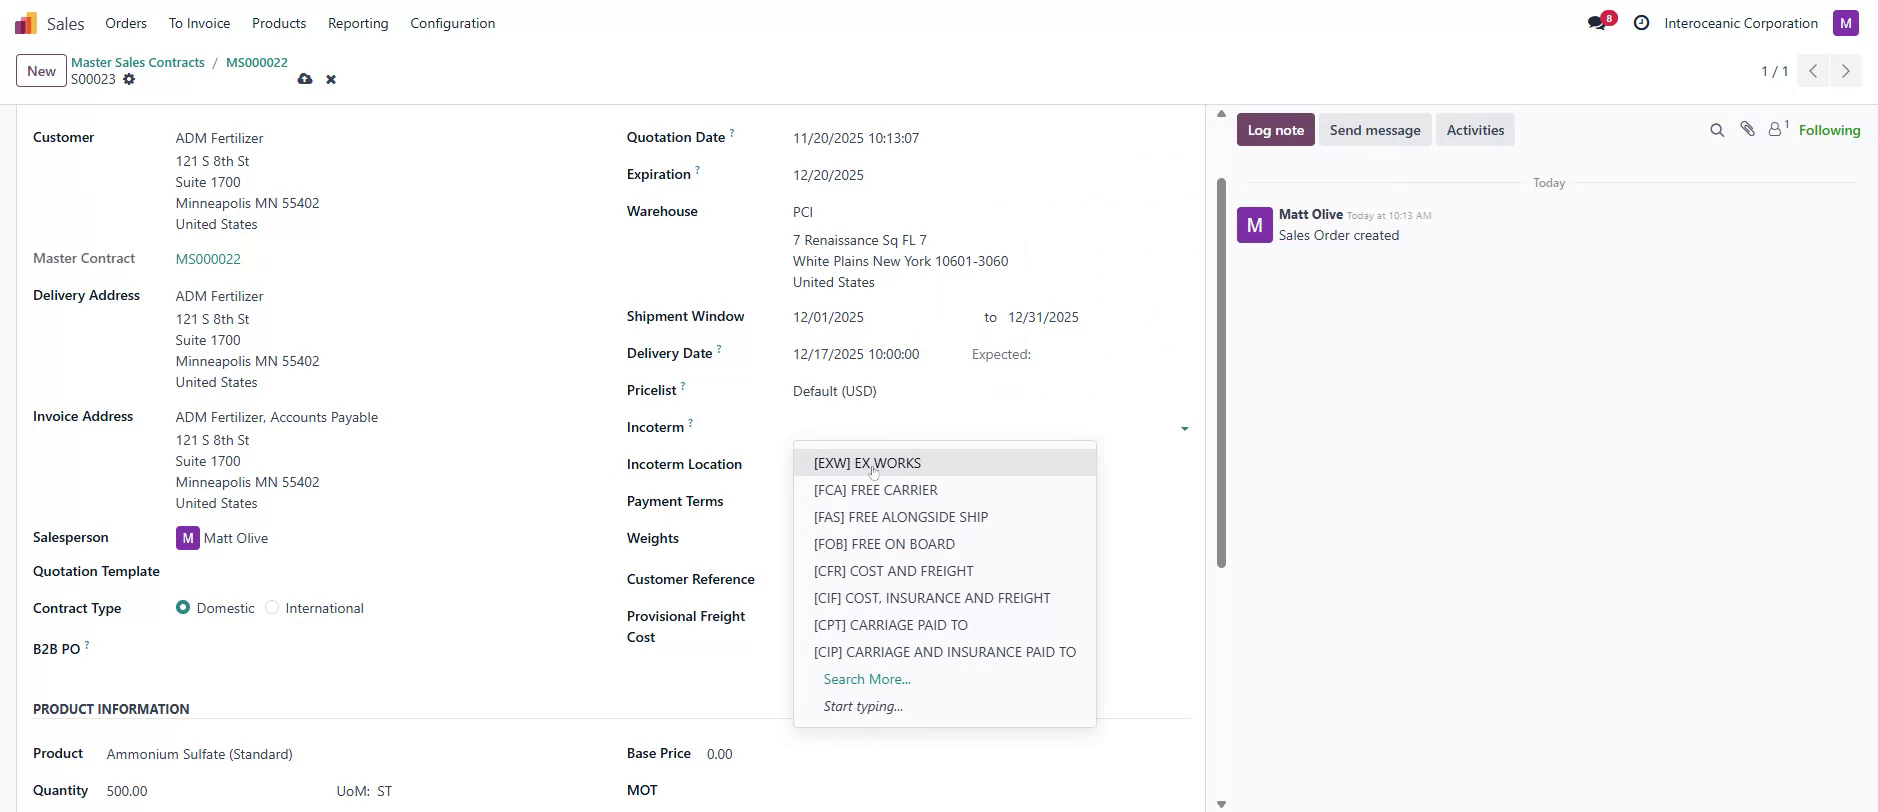Viewport: 1878px width, 812px height.
Task: Open MS000022 Master Contract link
Action: point(208,259)
